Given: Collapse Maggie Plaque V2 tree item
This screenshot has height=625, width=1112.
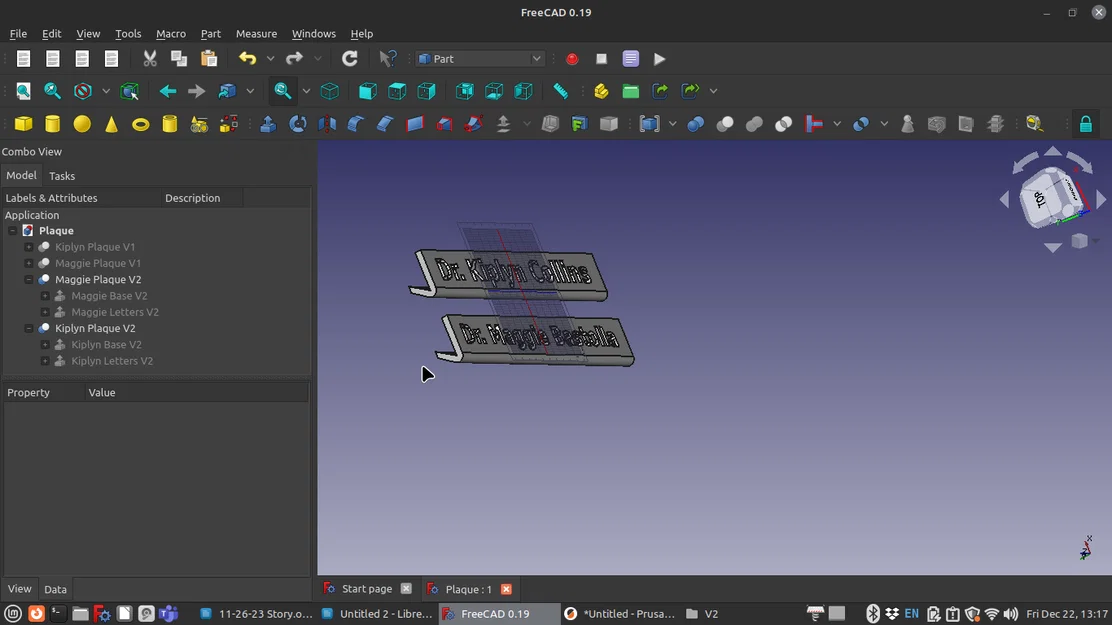Looking at the screenshot, I should (x=29, y=280).
